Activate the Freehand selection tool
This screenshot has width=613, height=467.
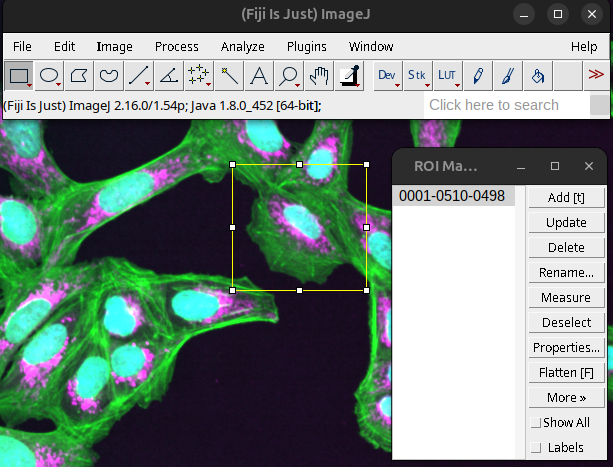coord(109,75)
